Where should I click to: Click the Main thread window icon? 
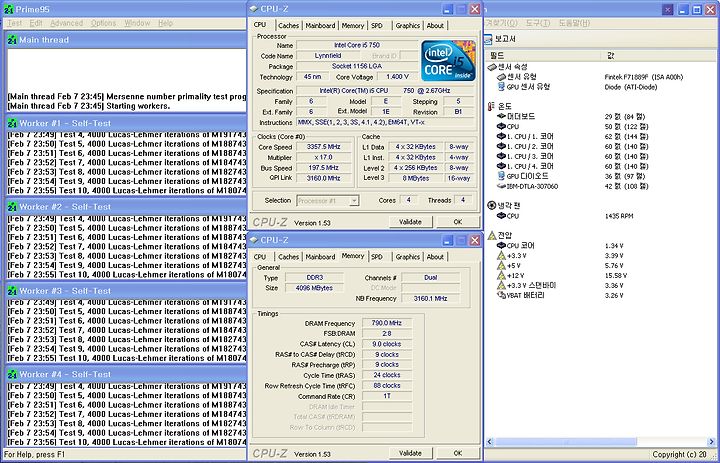(12, 40)
